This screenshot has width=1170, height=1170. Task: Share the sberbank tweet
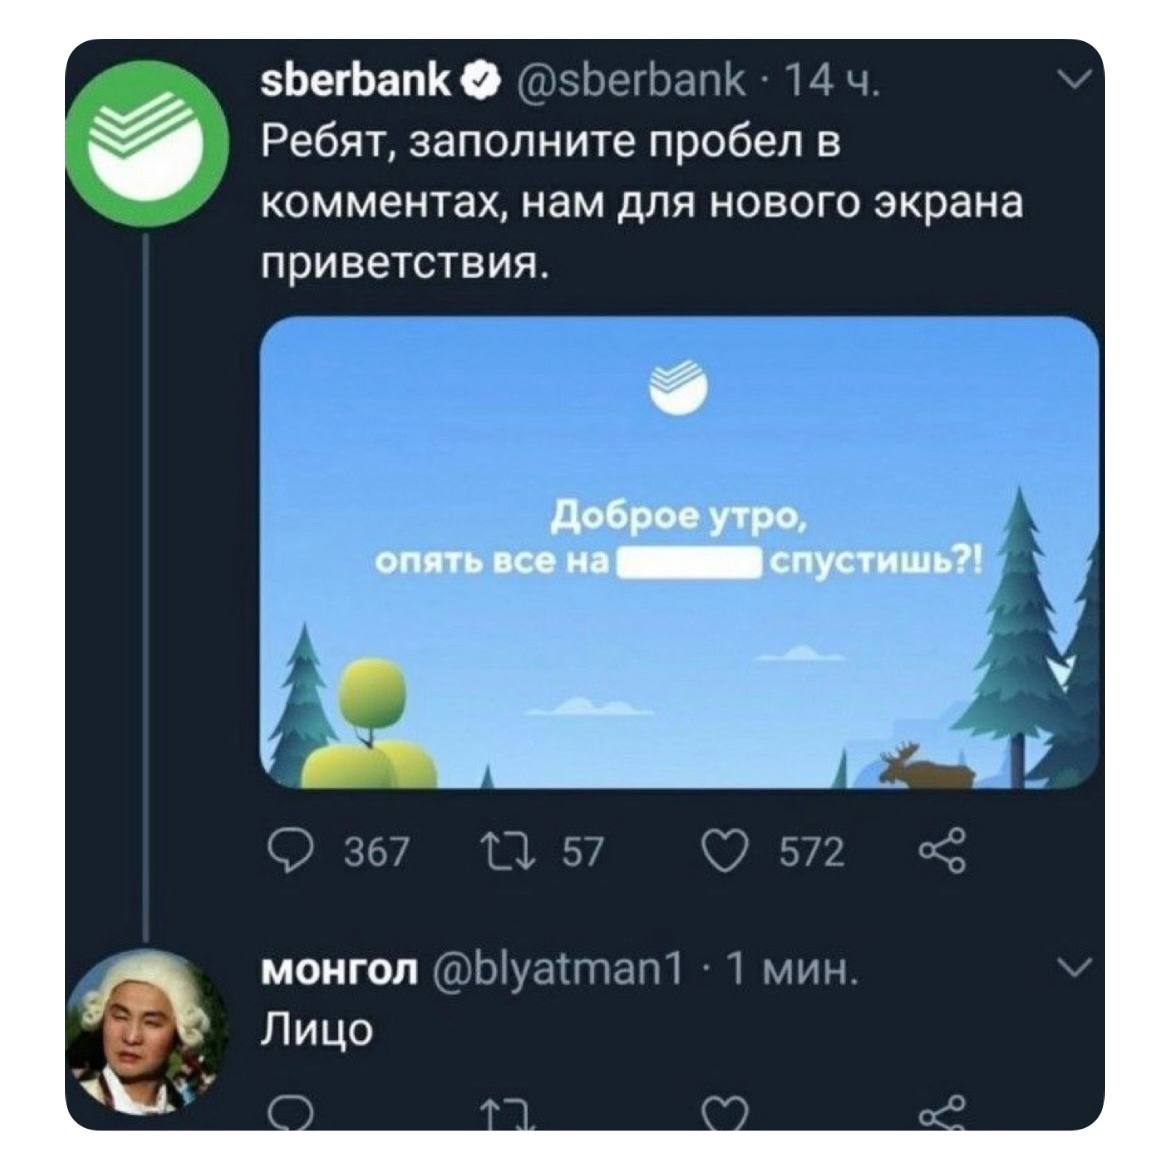click(943, 851)
